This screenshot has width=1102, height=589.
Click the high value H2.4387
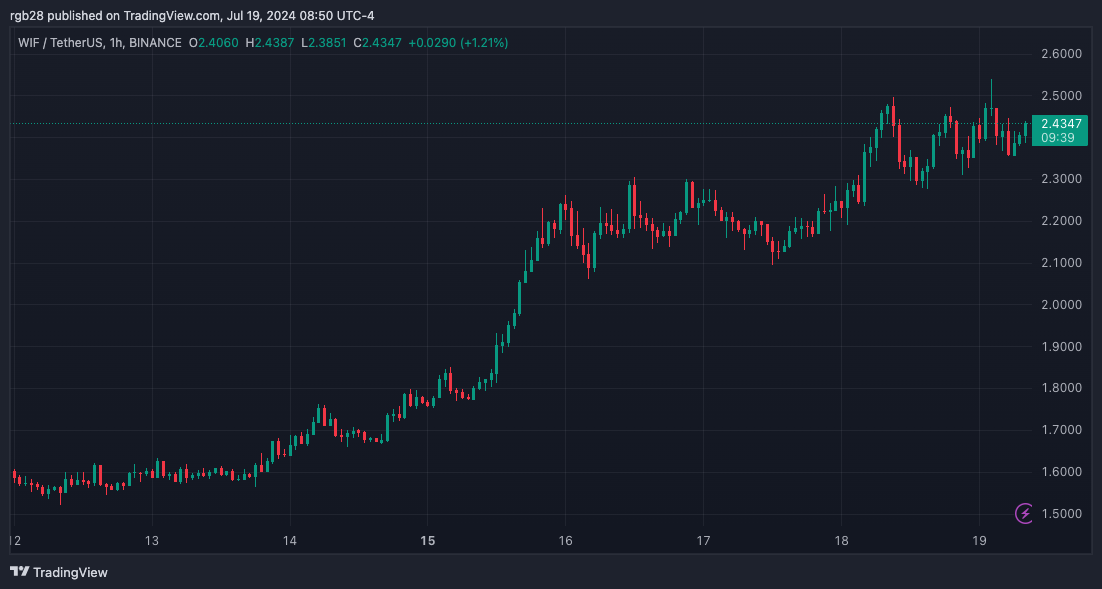click(x=270, y=43)
